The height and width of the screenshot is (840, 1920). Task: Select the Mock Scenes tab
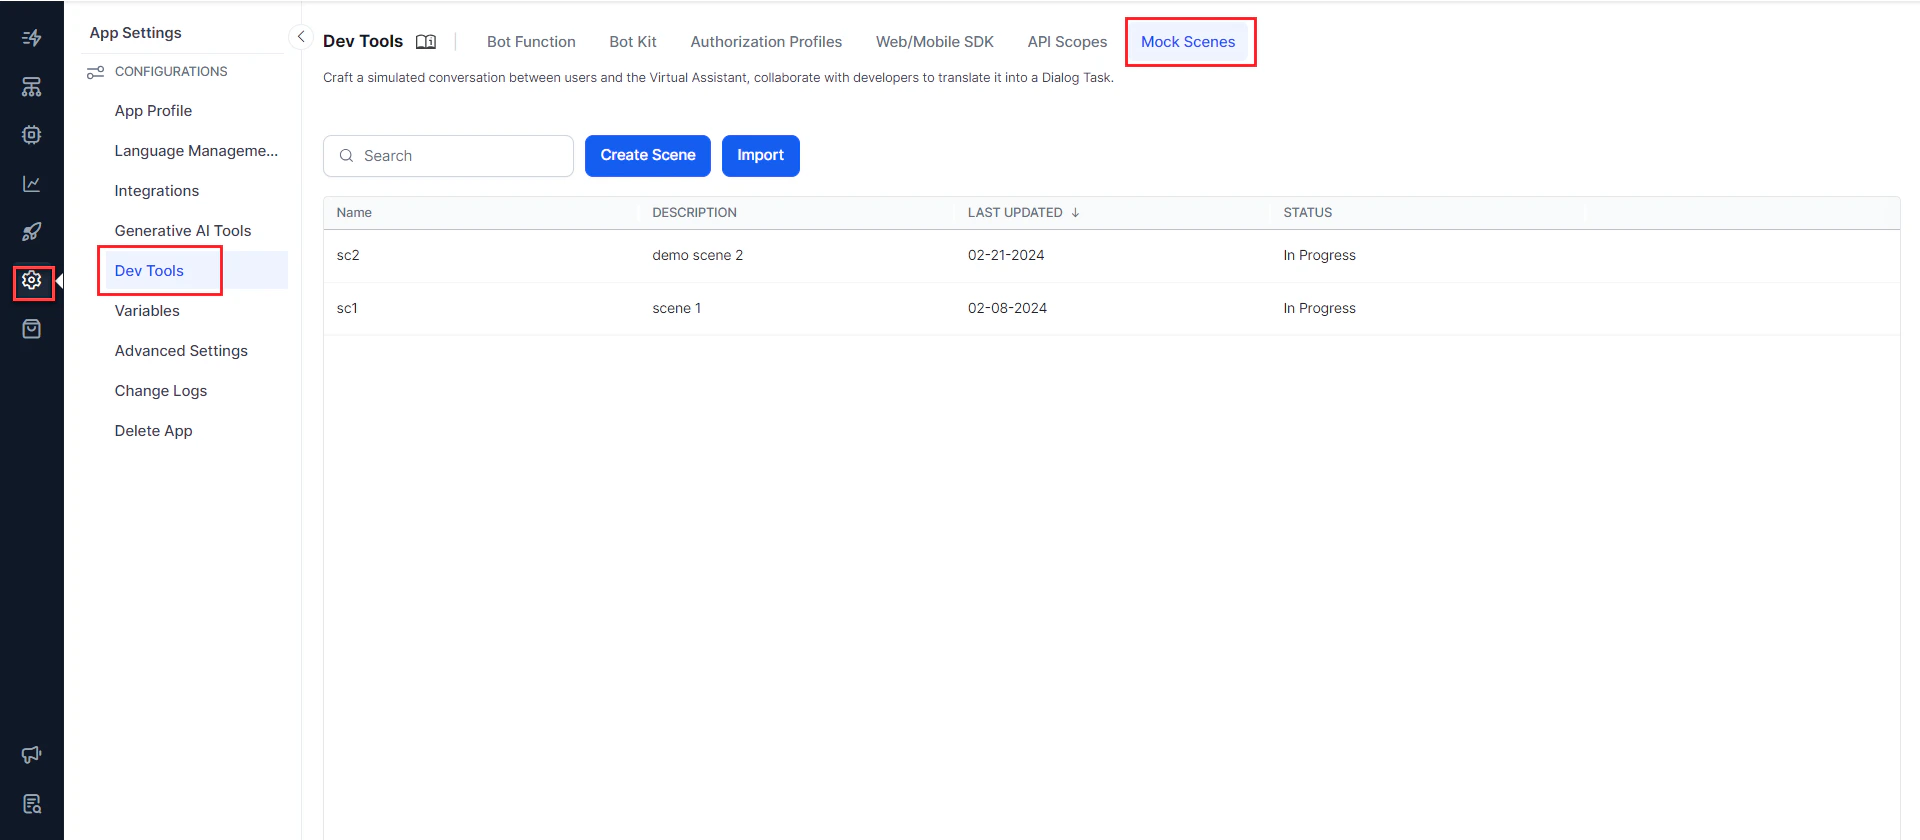1188,42
